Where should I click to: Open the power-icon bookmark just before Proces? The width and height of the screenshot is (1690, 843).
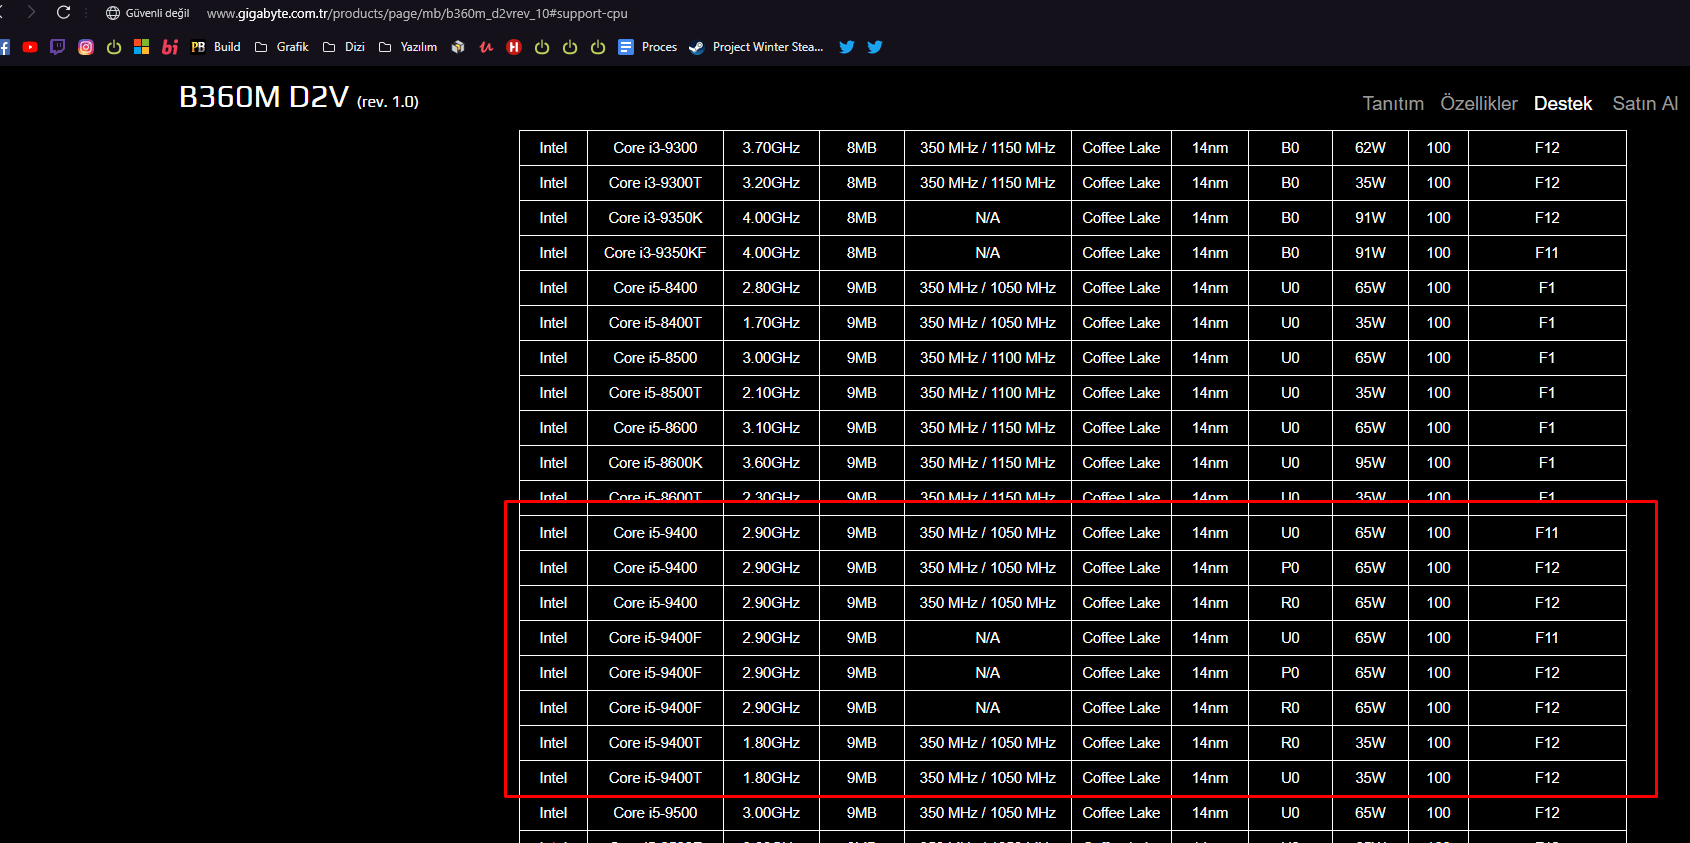click(598, 47)
